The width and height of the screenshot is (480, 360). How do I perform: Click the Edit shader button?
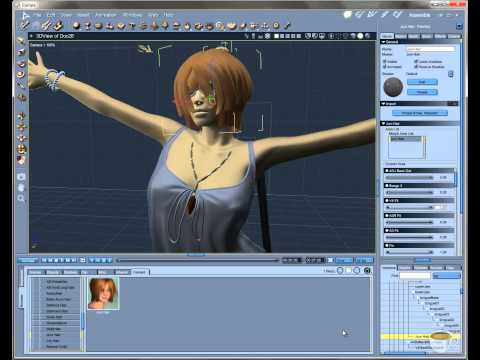pos(422,82)
